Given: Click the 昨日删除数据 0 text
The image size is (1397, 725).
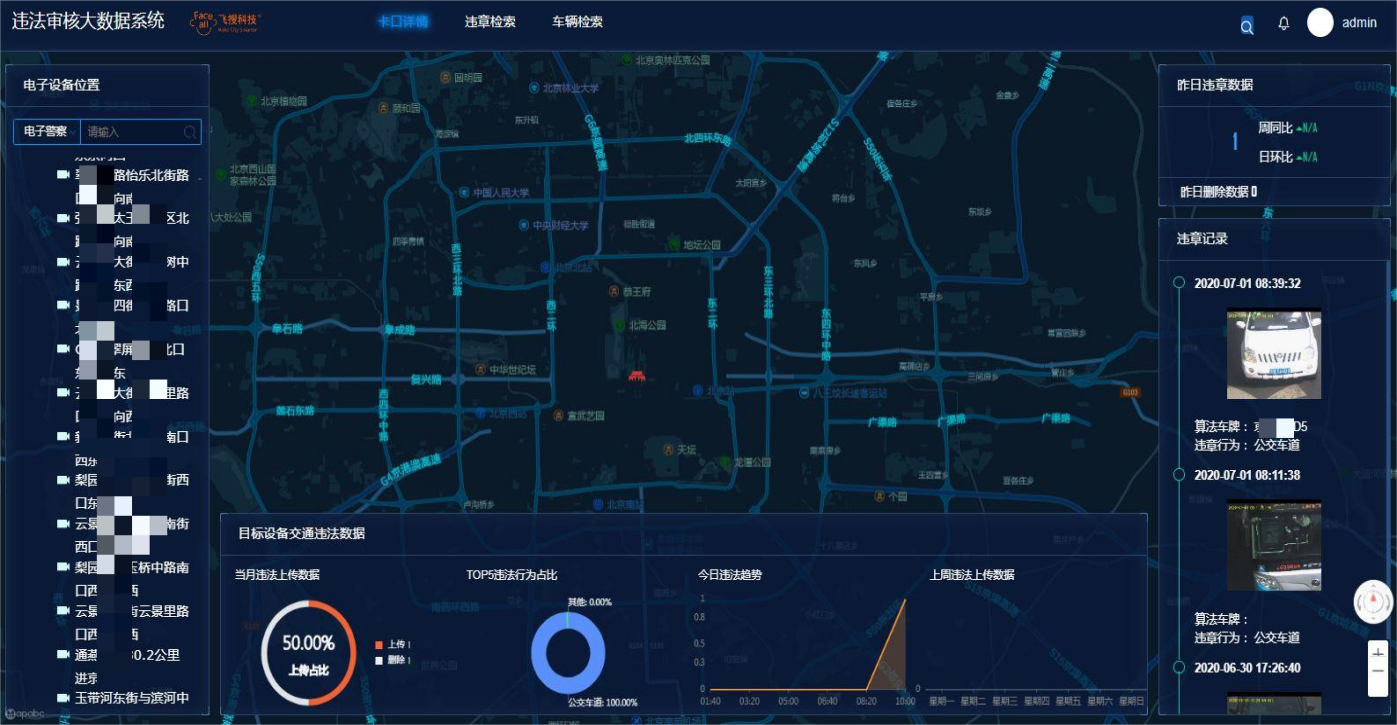Looking at the screenshot, I should 1219,192.
